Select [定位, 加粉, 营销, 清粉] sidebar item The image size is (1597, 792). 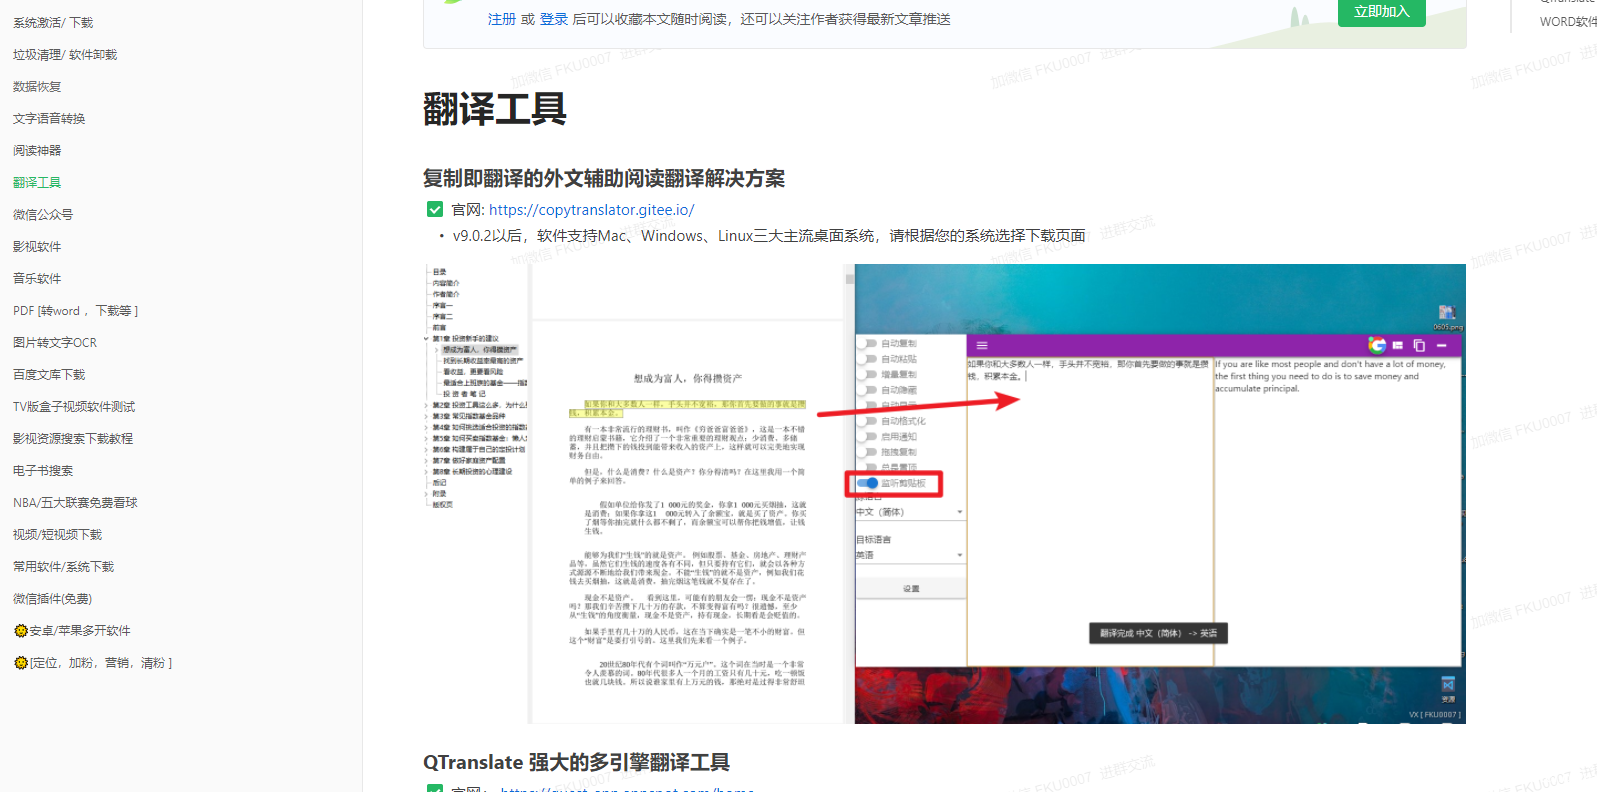(93, 662)
